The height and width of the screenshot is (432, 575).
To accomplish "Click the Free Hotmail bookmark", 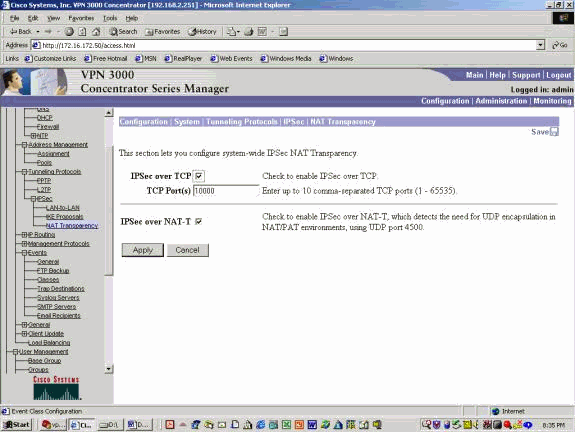I will (106, 59).
